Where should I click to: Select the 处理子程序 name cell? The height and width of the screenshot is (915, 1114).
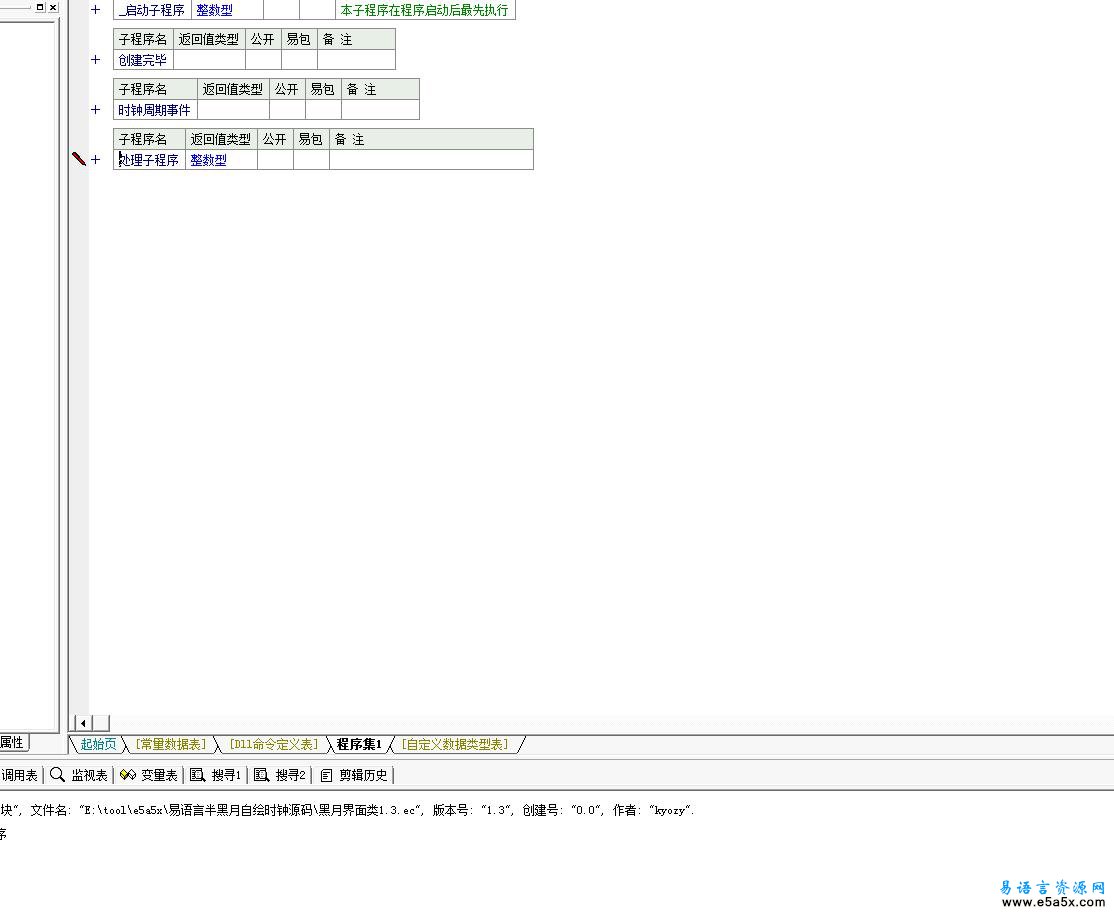click(x=149, y=160)
